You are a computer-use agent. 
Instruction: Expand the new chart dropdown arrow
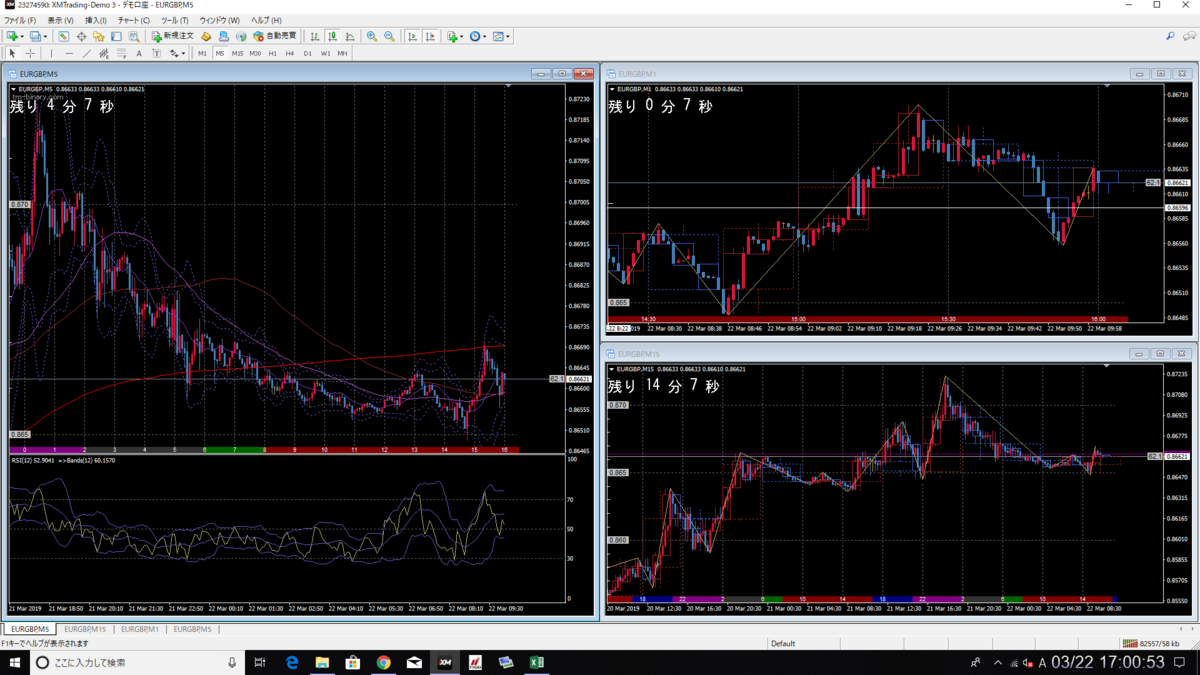point(22,36)
